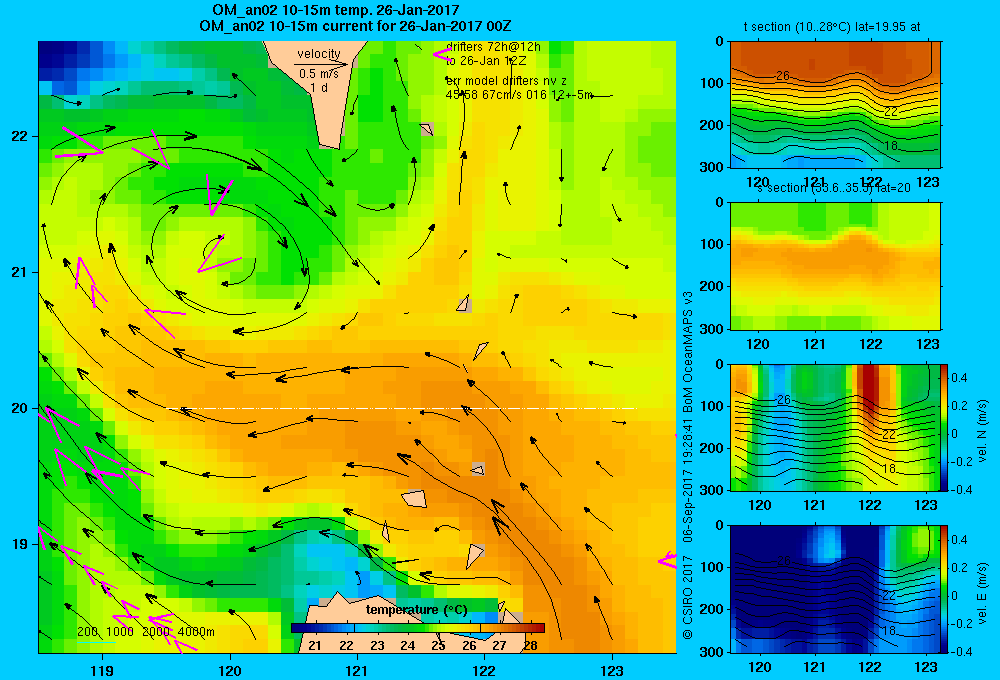Click the -0.4 tick on vel. E colorbar

pyautogui.click(x=961, y=651)
